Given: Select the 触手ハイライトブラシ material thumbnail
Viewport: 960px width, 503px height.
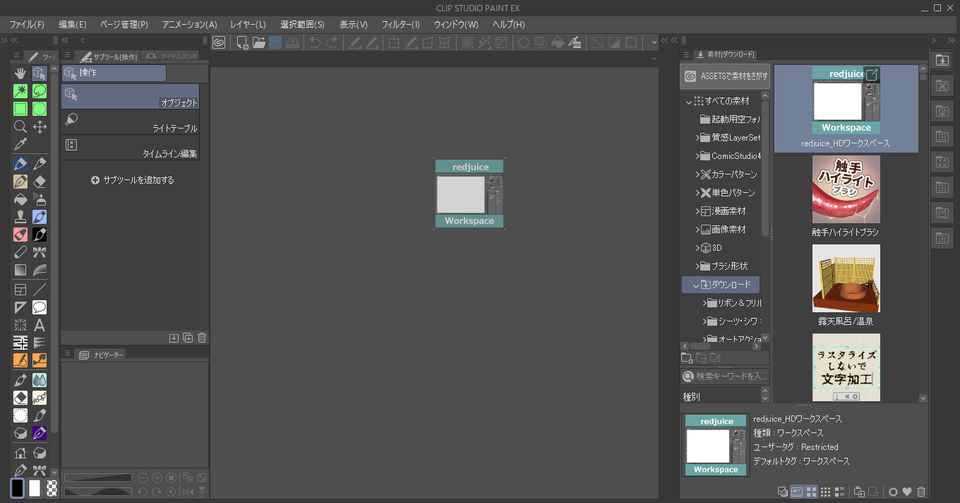Looking at the screenshot, I should tap(846, 189).
